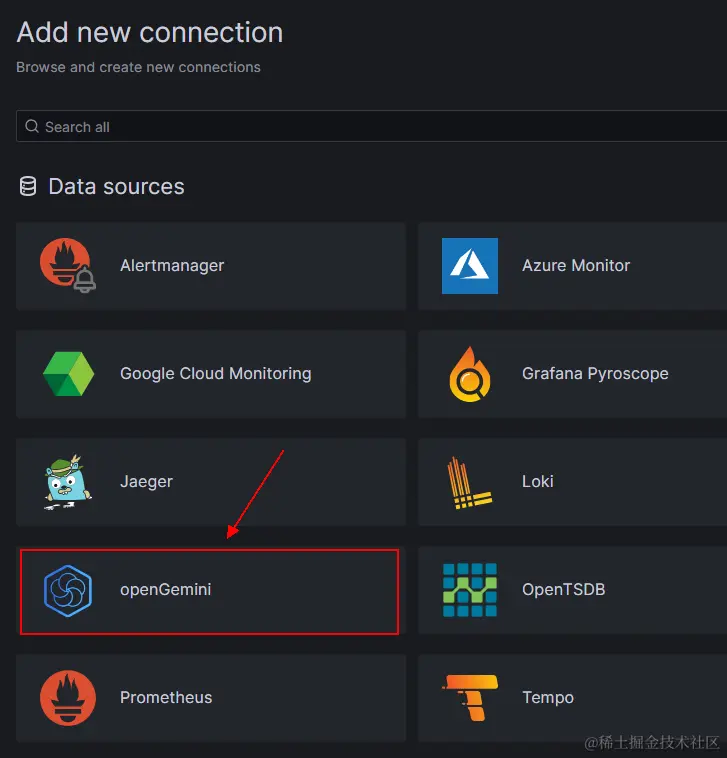Focus the Search all input field
This screenshot has height=758, width=727.
tap(371, 126)
